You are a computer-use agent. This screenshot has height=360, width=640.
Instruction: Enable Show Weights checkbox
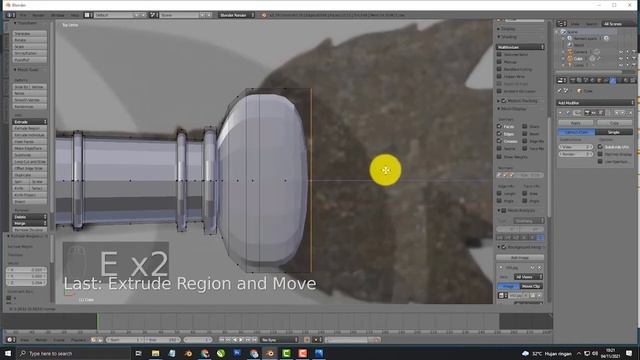(499, 157)
